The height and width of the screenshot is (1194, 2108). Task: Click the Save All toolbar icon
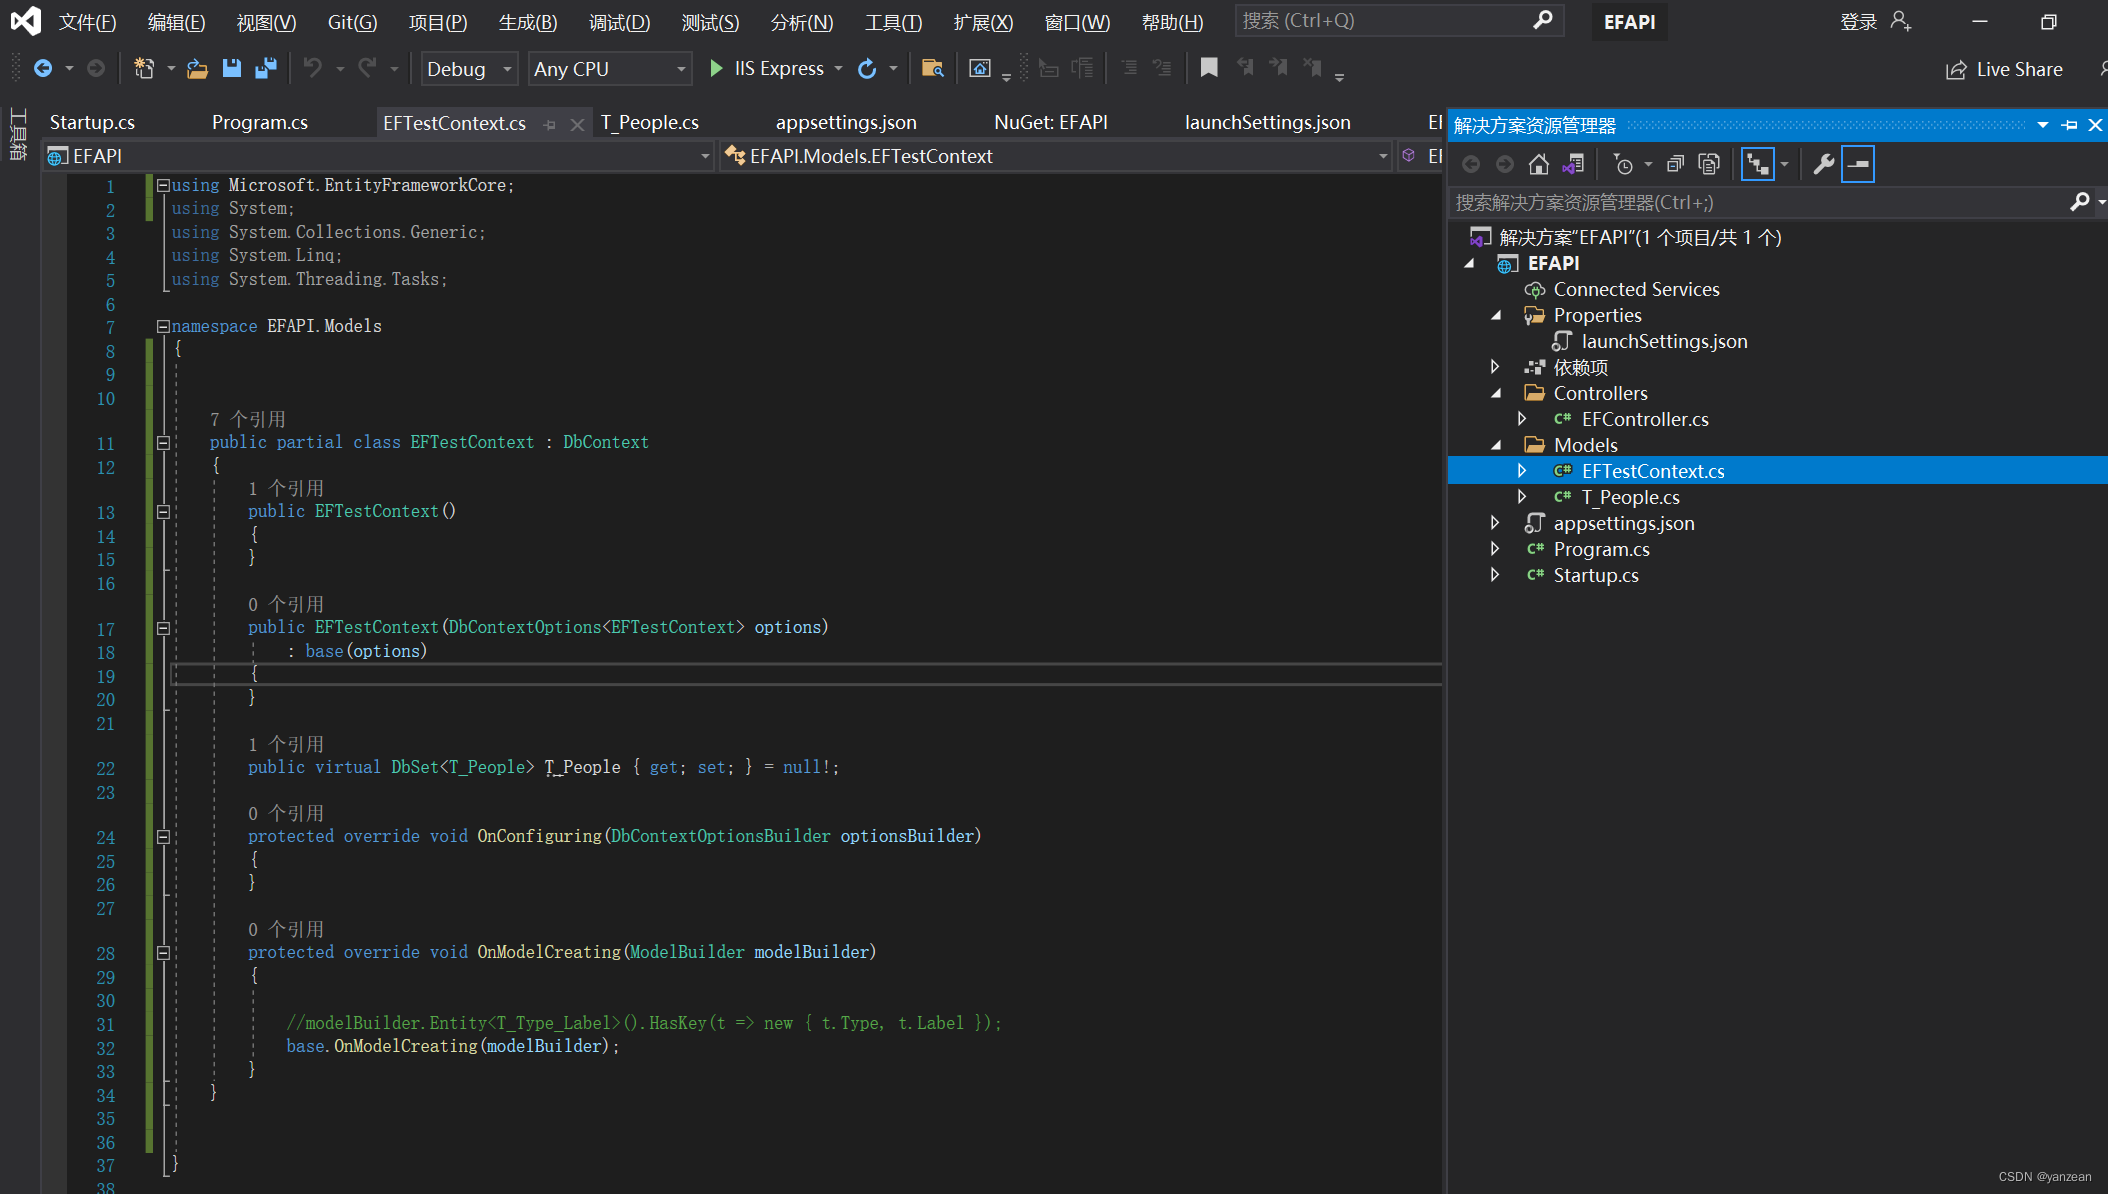point(266,68)
